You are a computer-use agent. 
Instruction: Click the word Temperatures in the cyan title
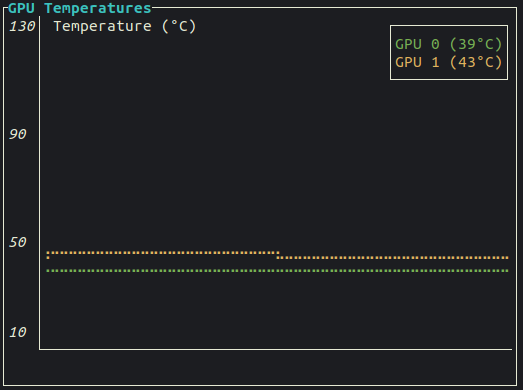[98, 8]
